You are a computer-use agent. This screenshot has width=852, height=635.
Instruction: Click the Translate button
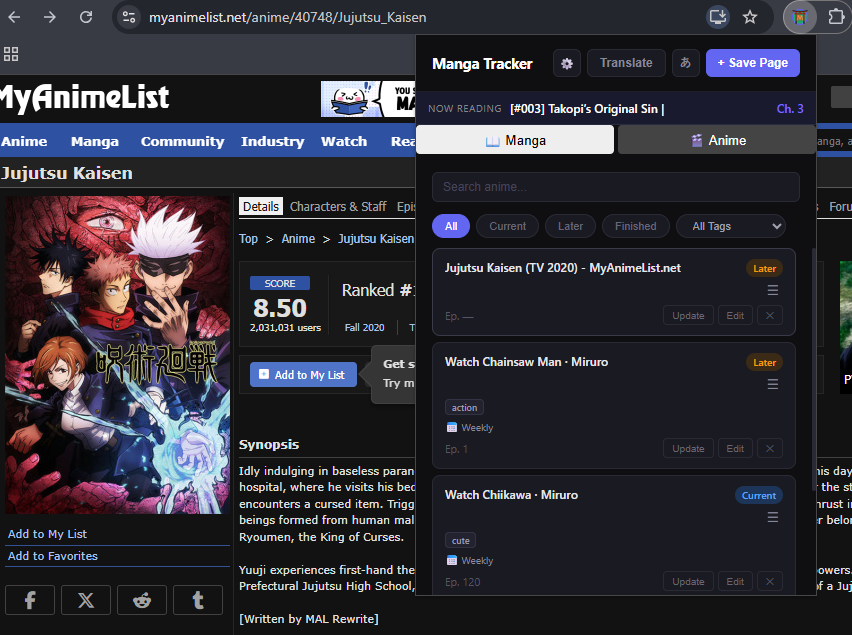(x=626, y=63)
